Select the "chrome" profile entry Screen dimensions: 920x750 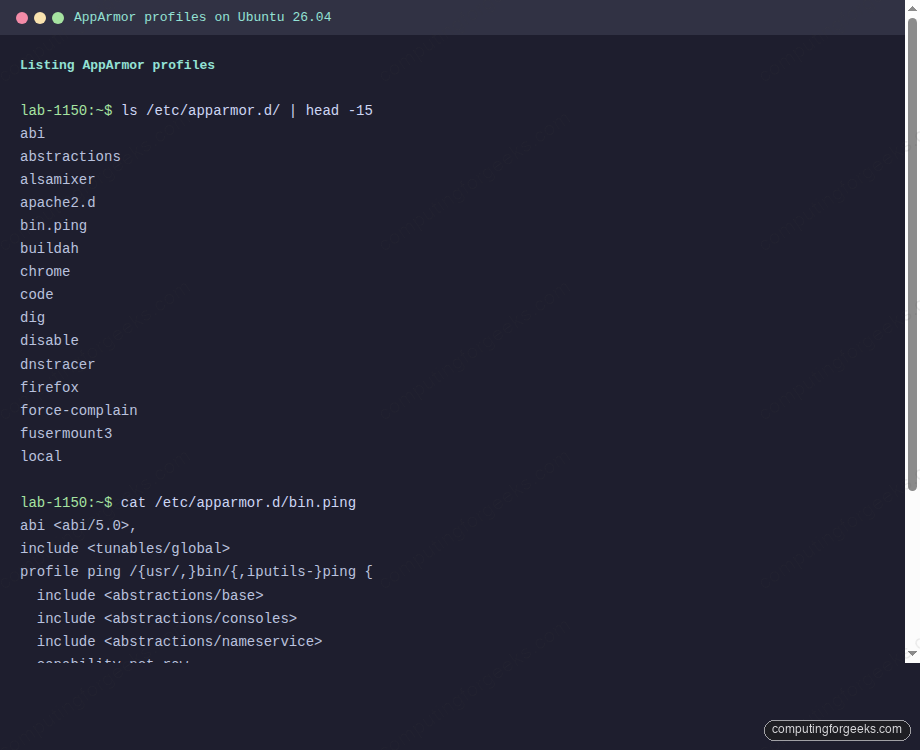(45, 271)
